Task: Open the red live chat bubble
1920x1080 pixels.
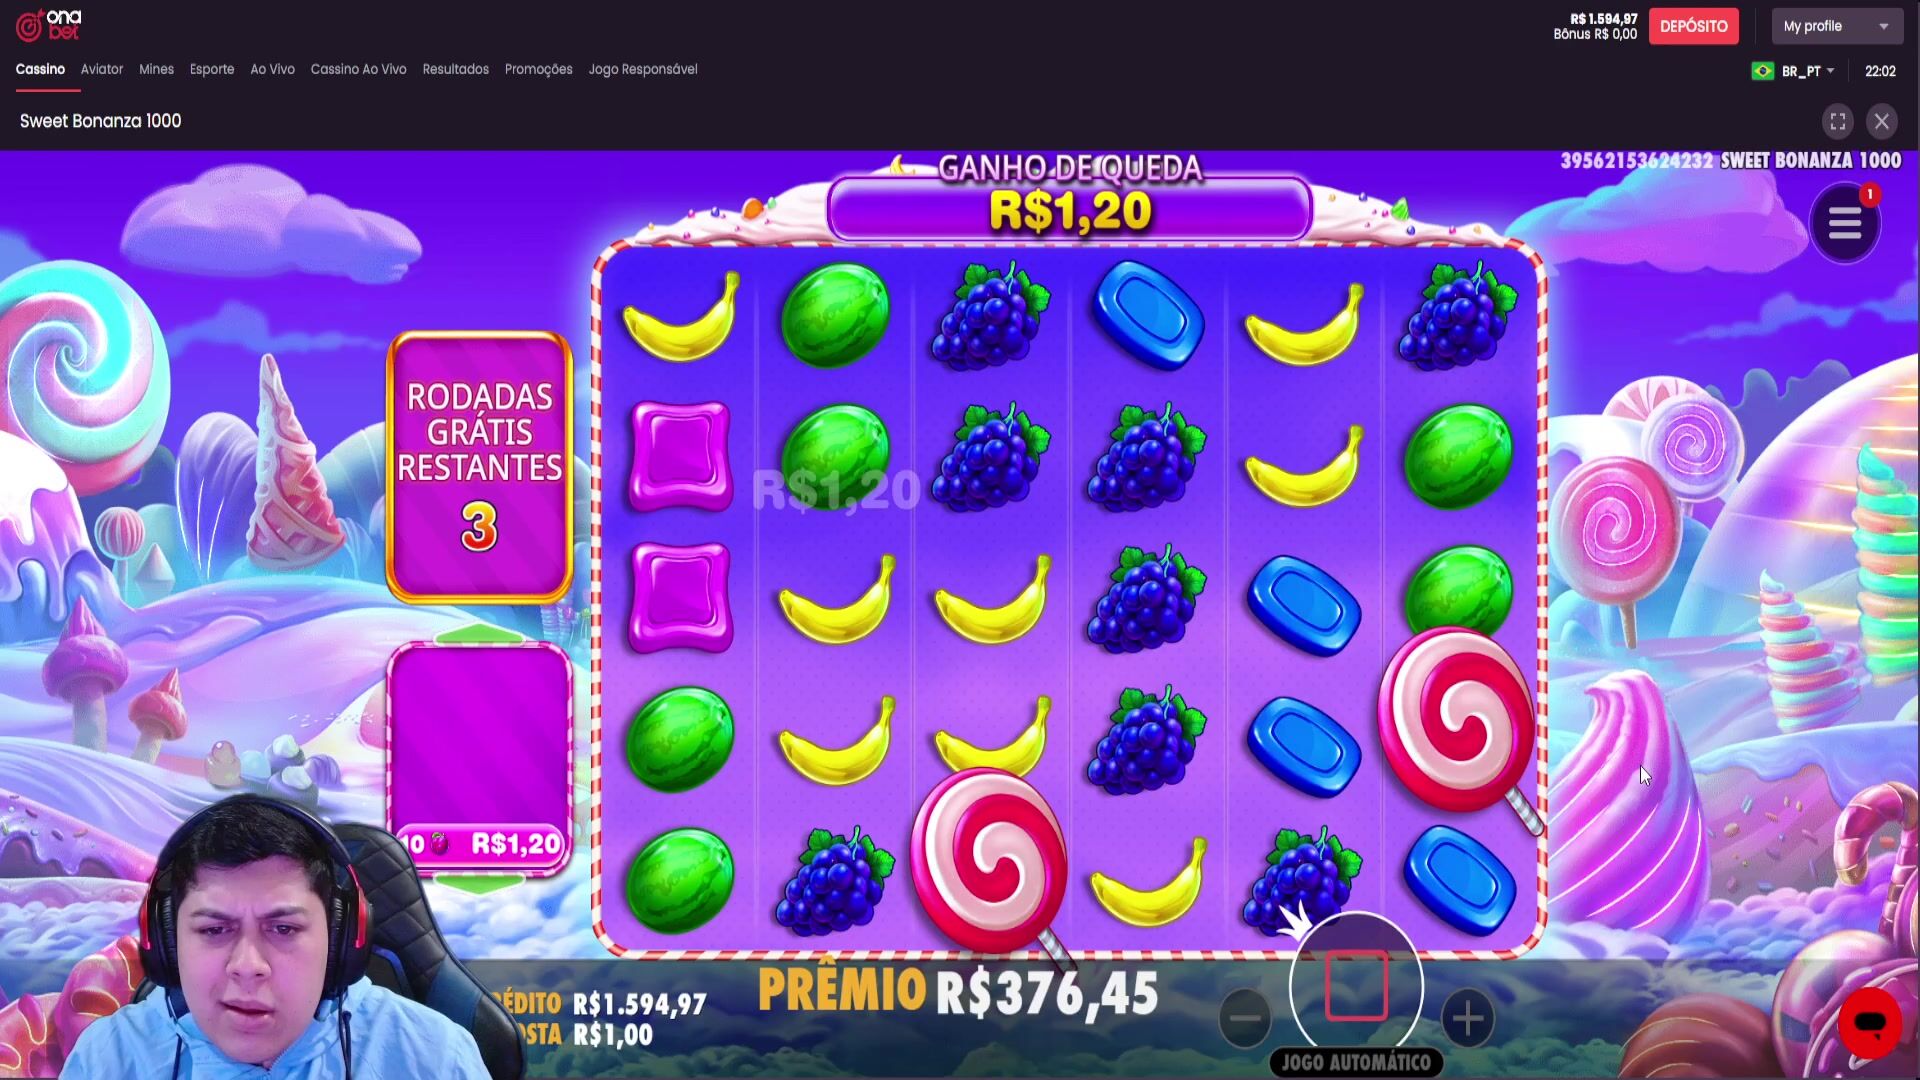Action: click(1869, 1023)
